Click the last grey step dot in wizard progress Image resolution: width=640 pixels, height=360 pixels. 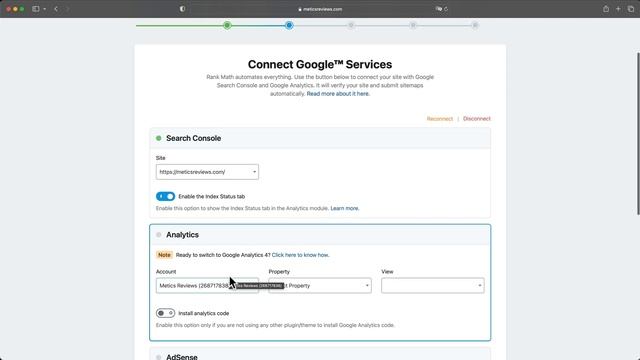click(x=475, y=25)
